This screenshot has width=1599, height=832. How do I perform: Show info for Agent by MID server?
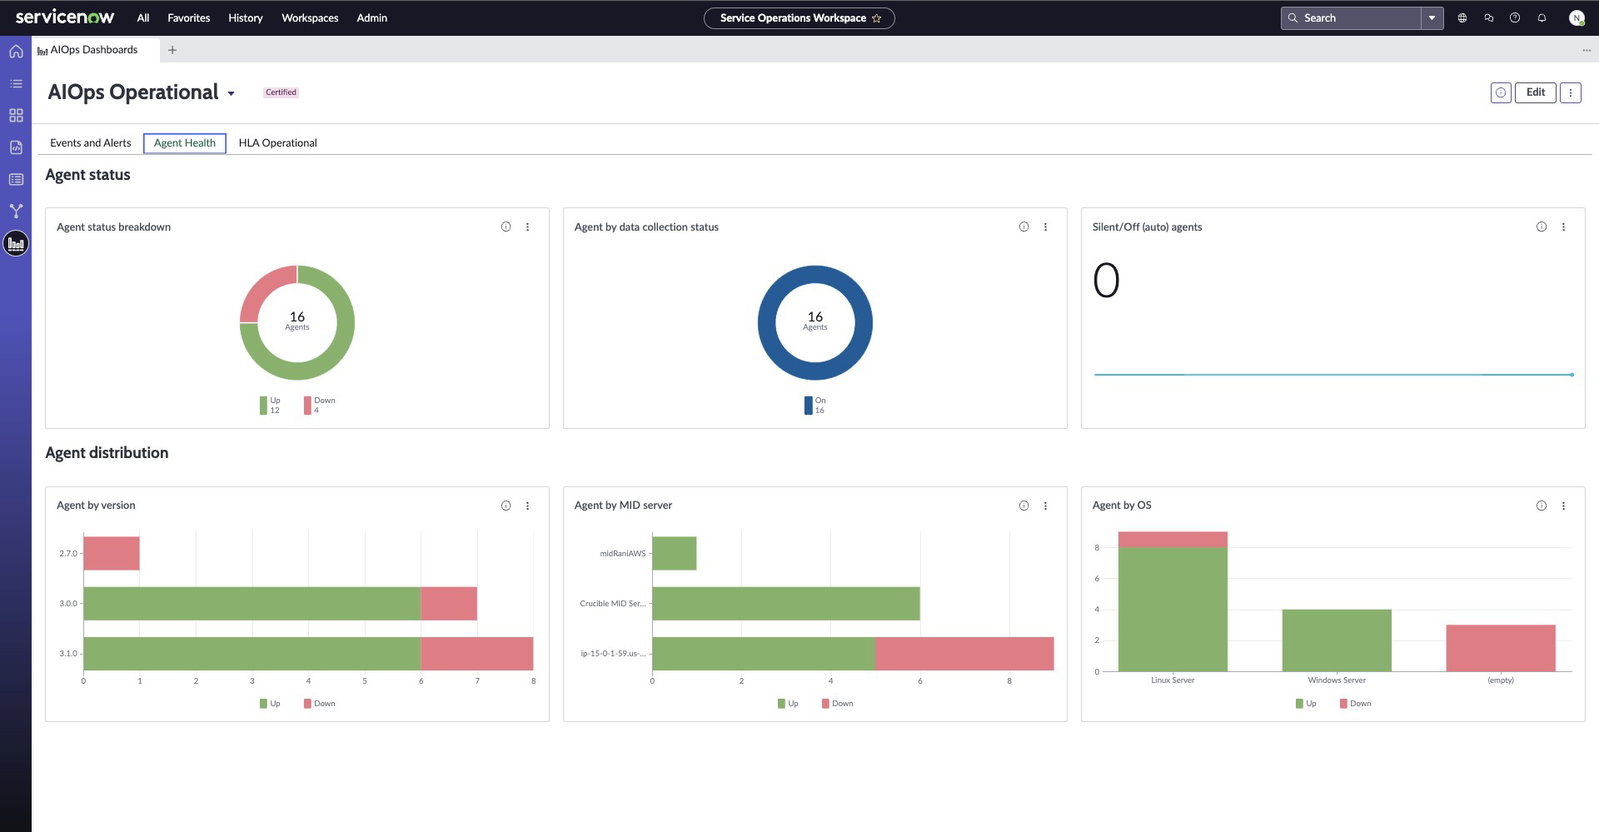[x=1024, y=506]
